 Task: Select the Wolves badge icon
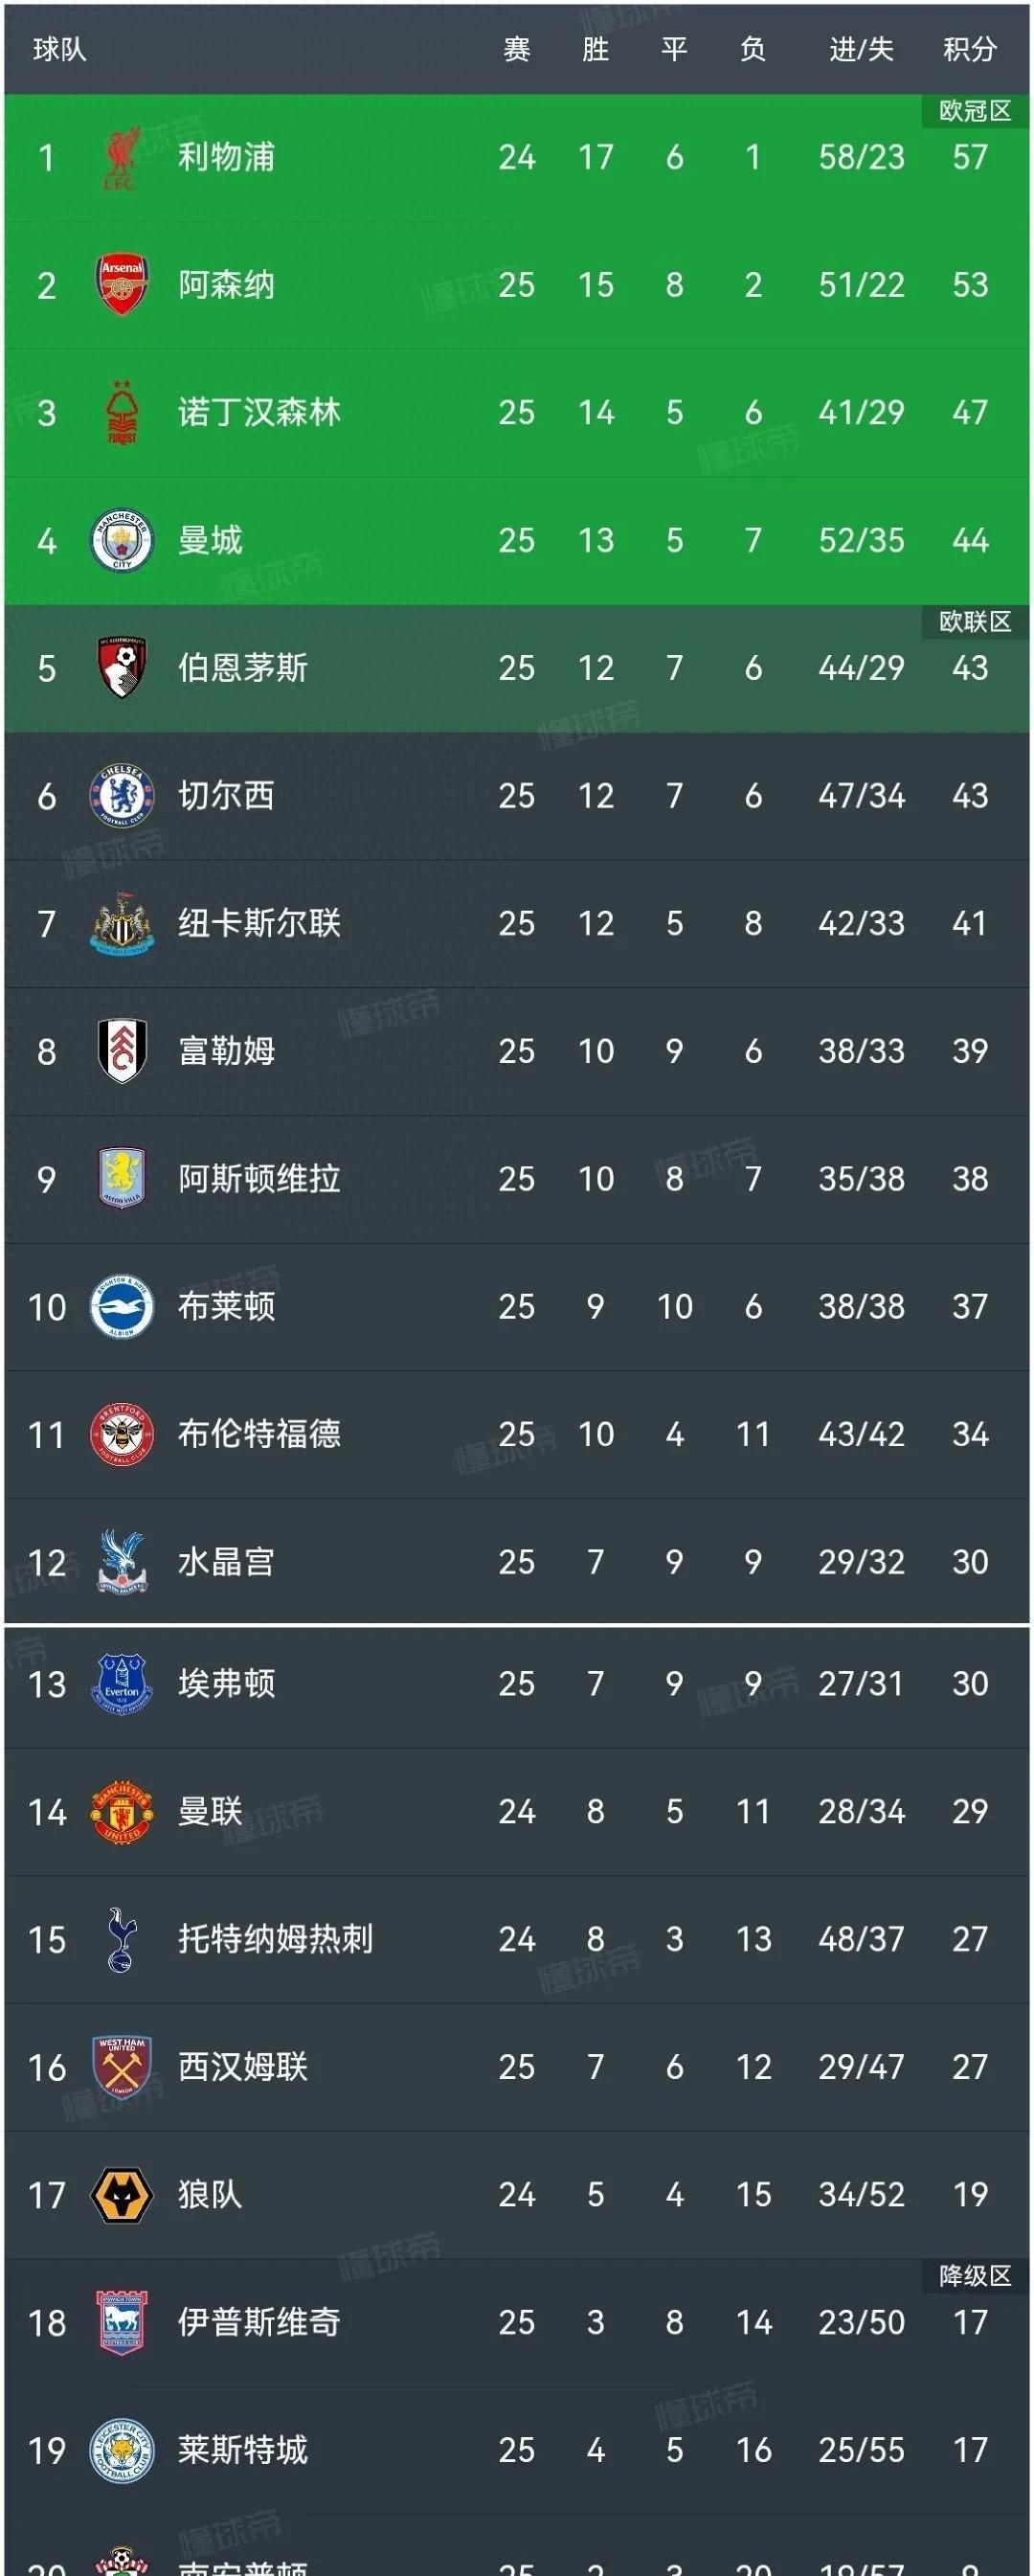(x=121, y=2195)
